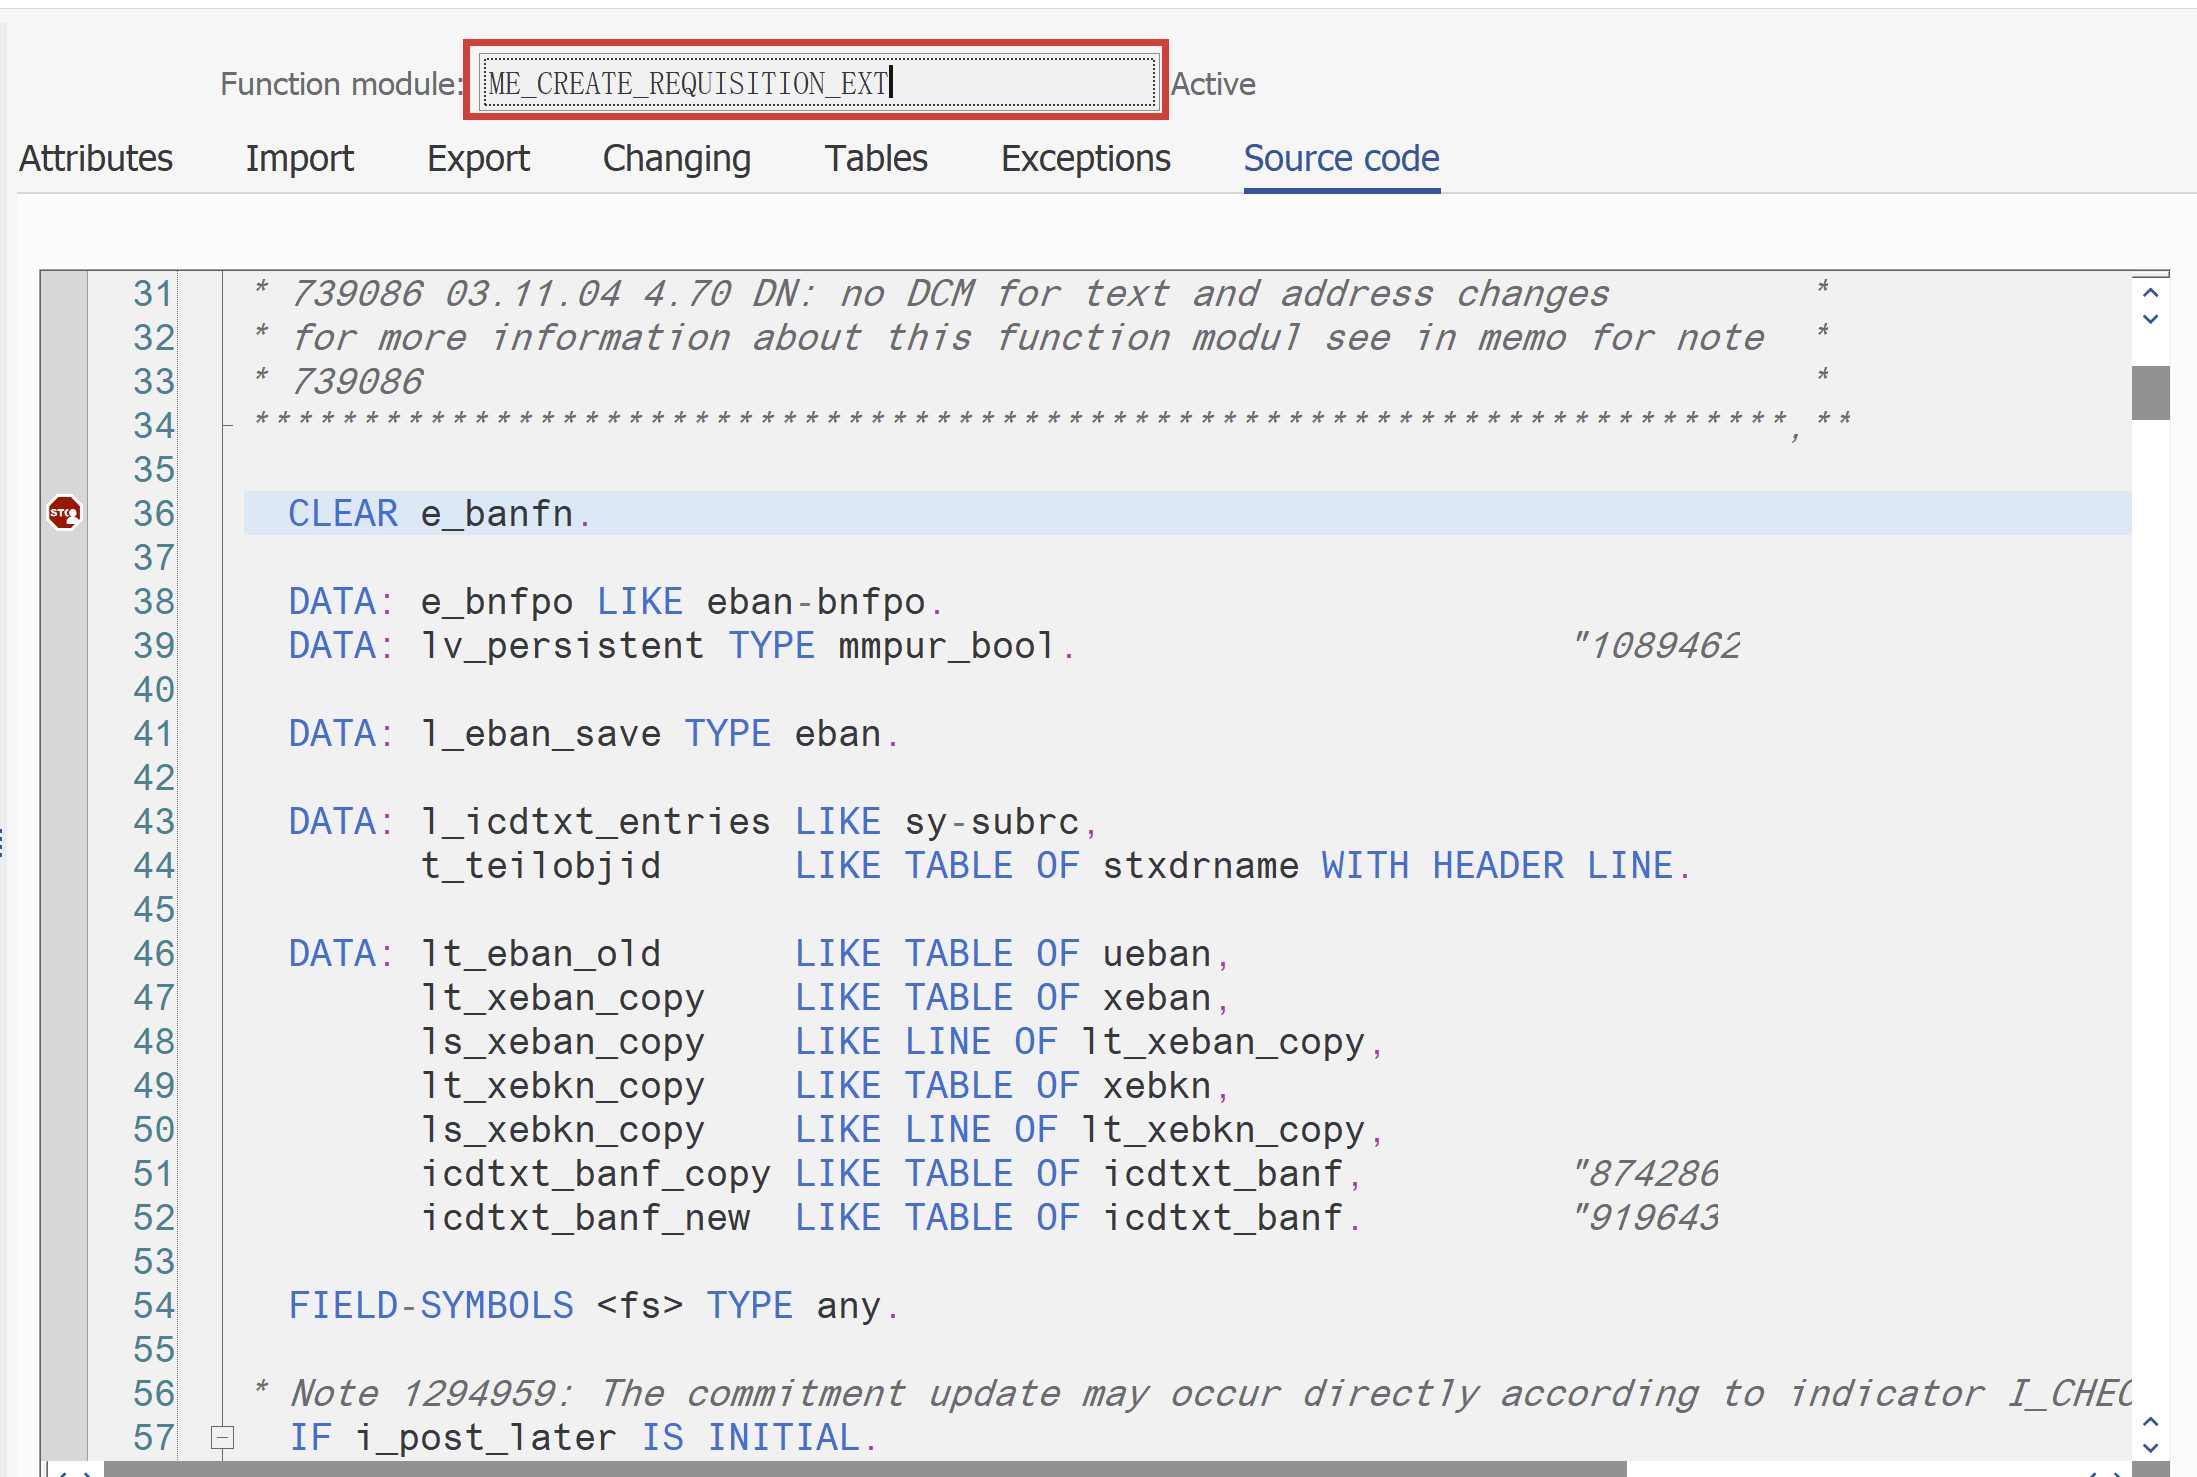Viewport: 2197px width, 1477px height.
Task: Click the bottom-right down chevron of scrollbar
Action: [2150, 1447]
